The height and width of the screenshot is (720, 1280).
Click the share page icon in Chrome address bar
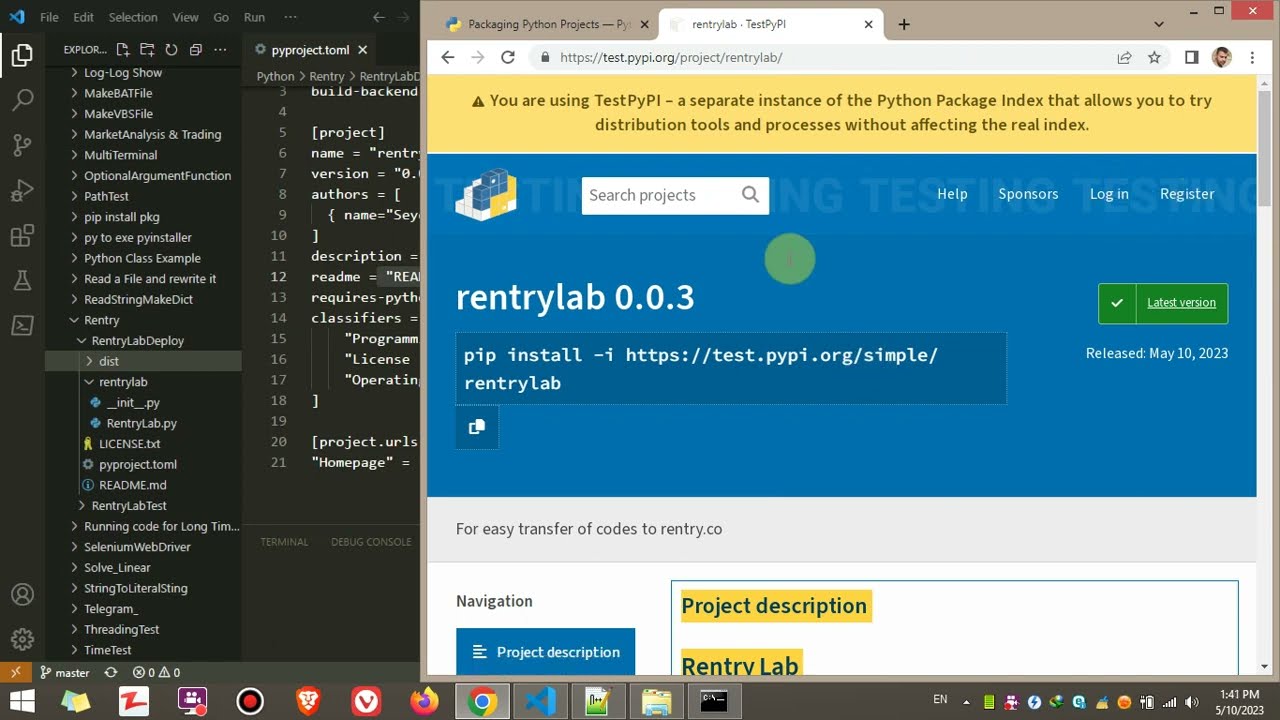[1125, 57]
